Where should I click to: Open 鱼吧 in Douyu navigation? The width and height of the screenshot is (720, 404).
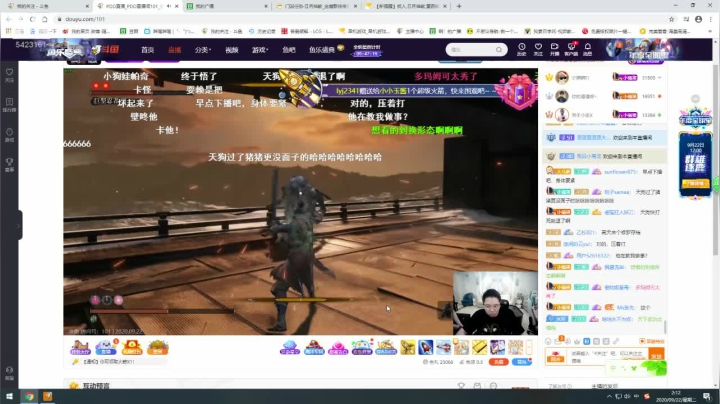(x=289, y=50)
